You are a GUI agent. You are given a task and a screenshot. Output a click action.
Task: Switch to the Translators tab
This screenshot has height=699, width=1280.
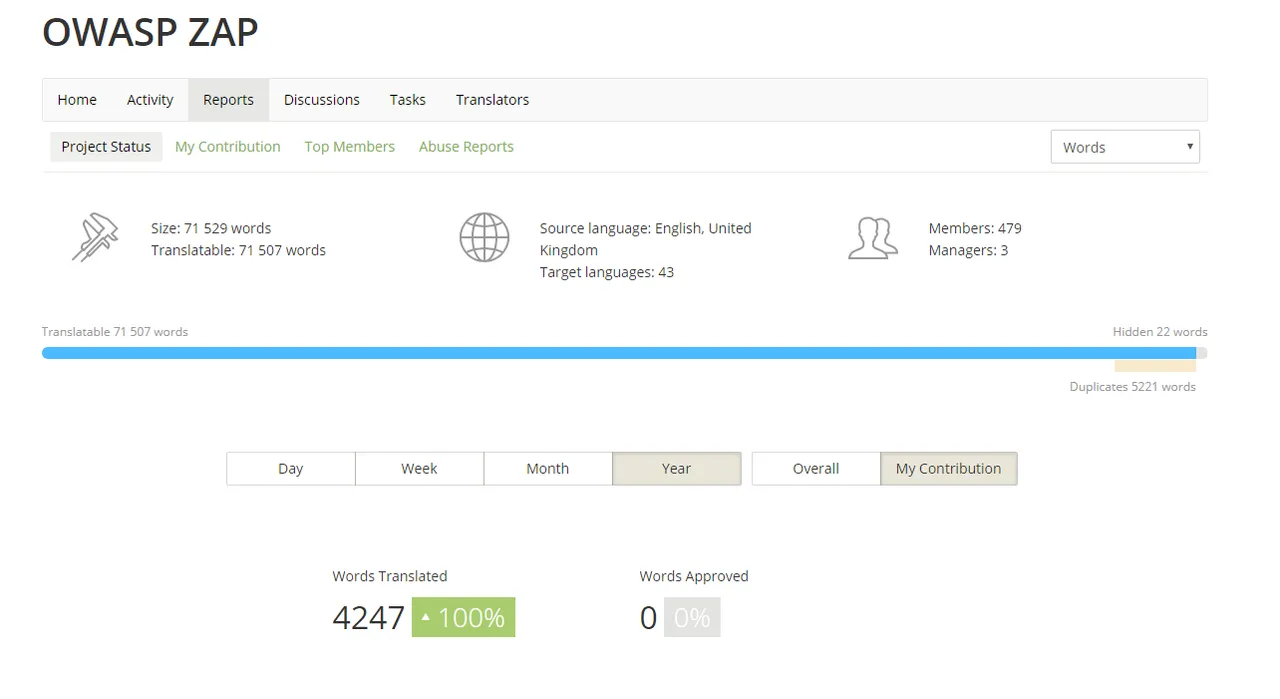(x=493, y=100)
